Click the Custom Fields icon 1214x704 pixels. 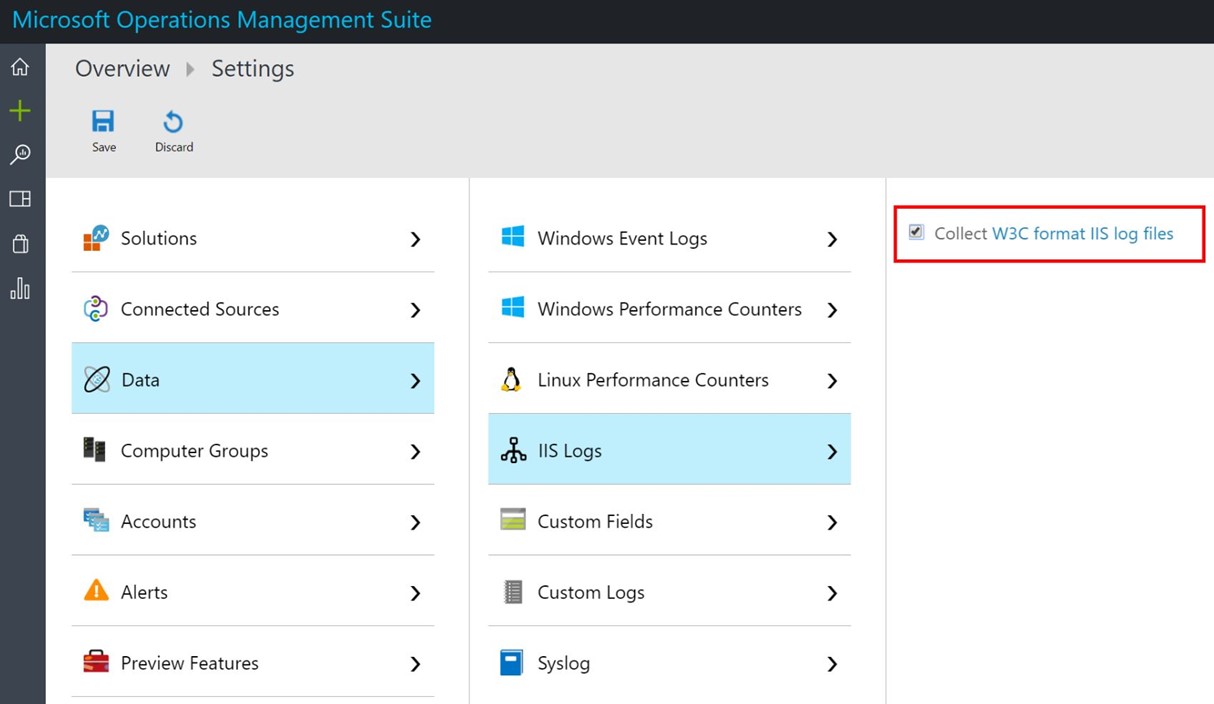(x=513, y=521)
